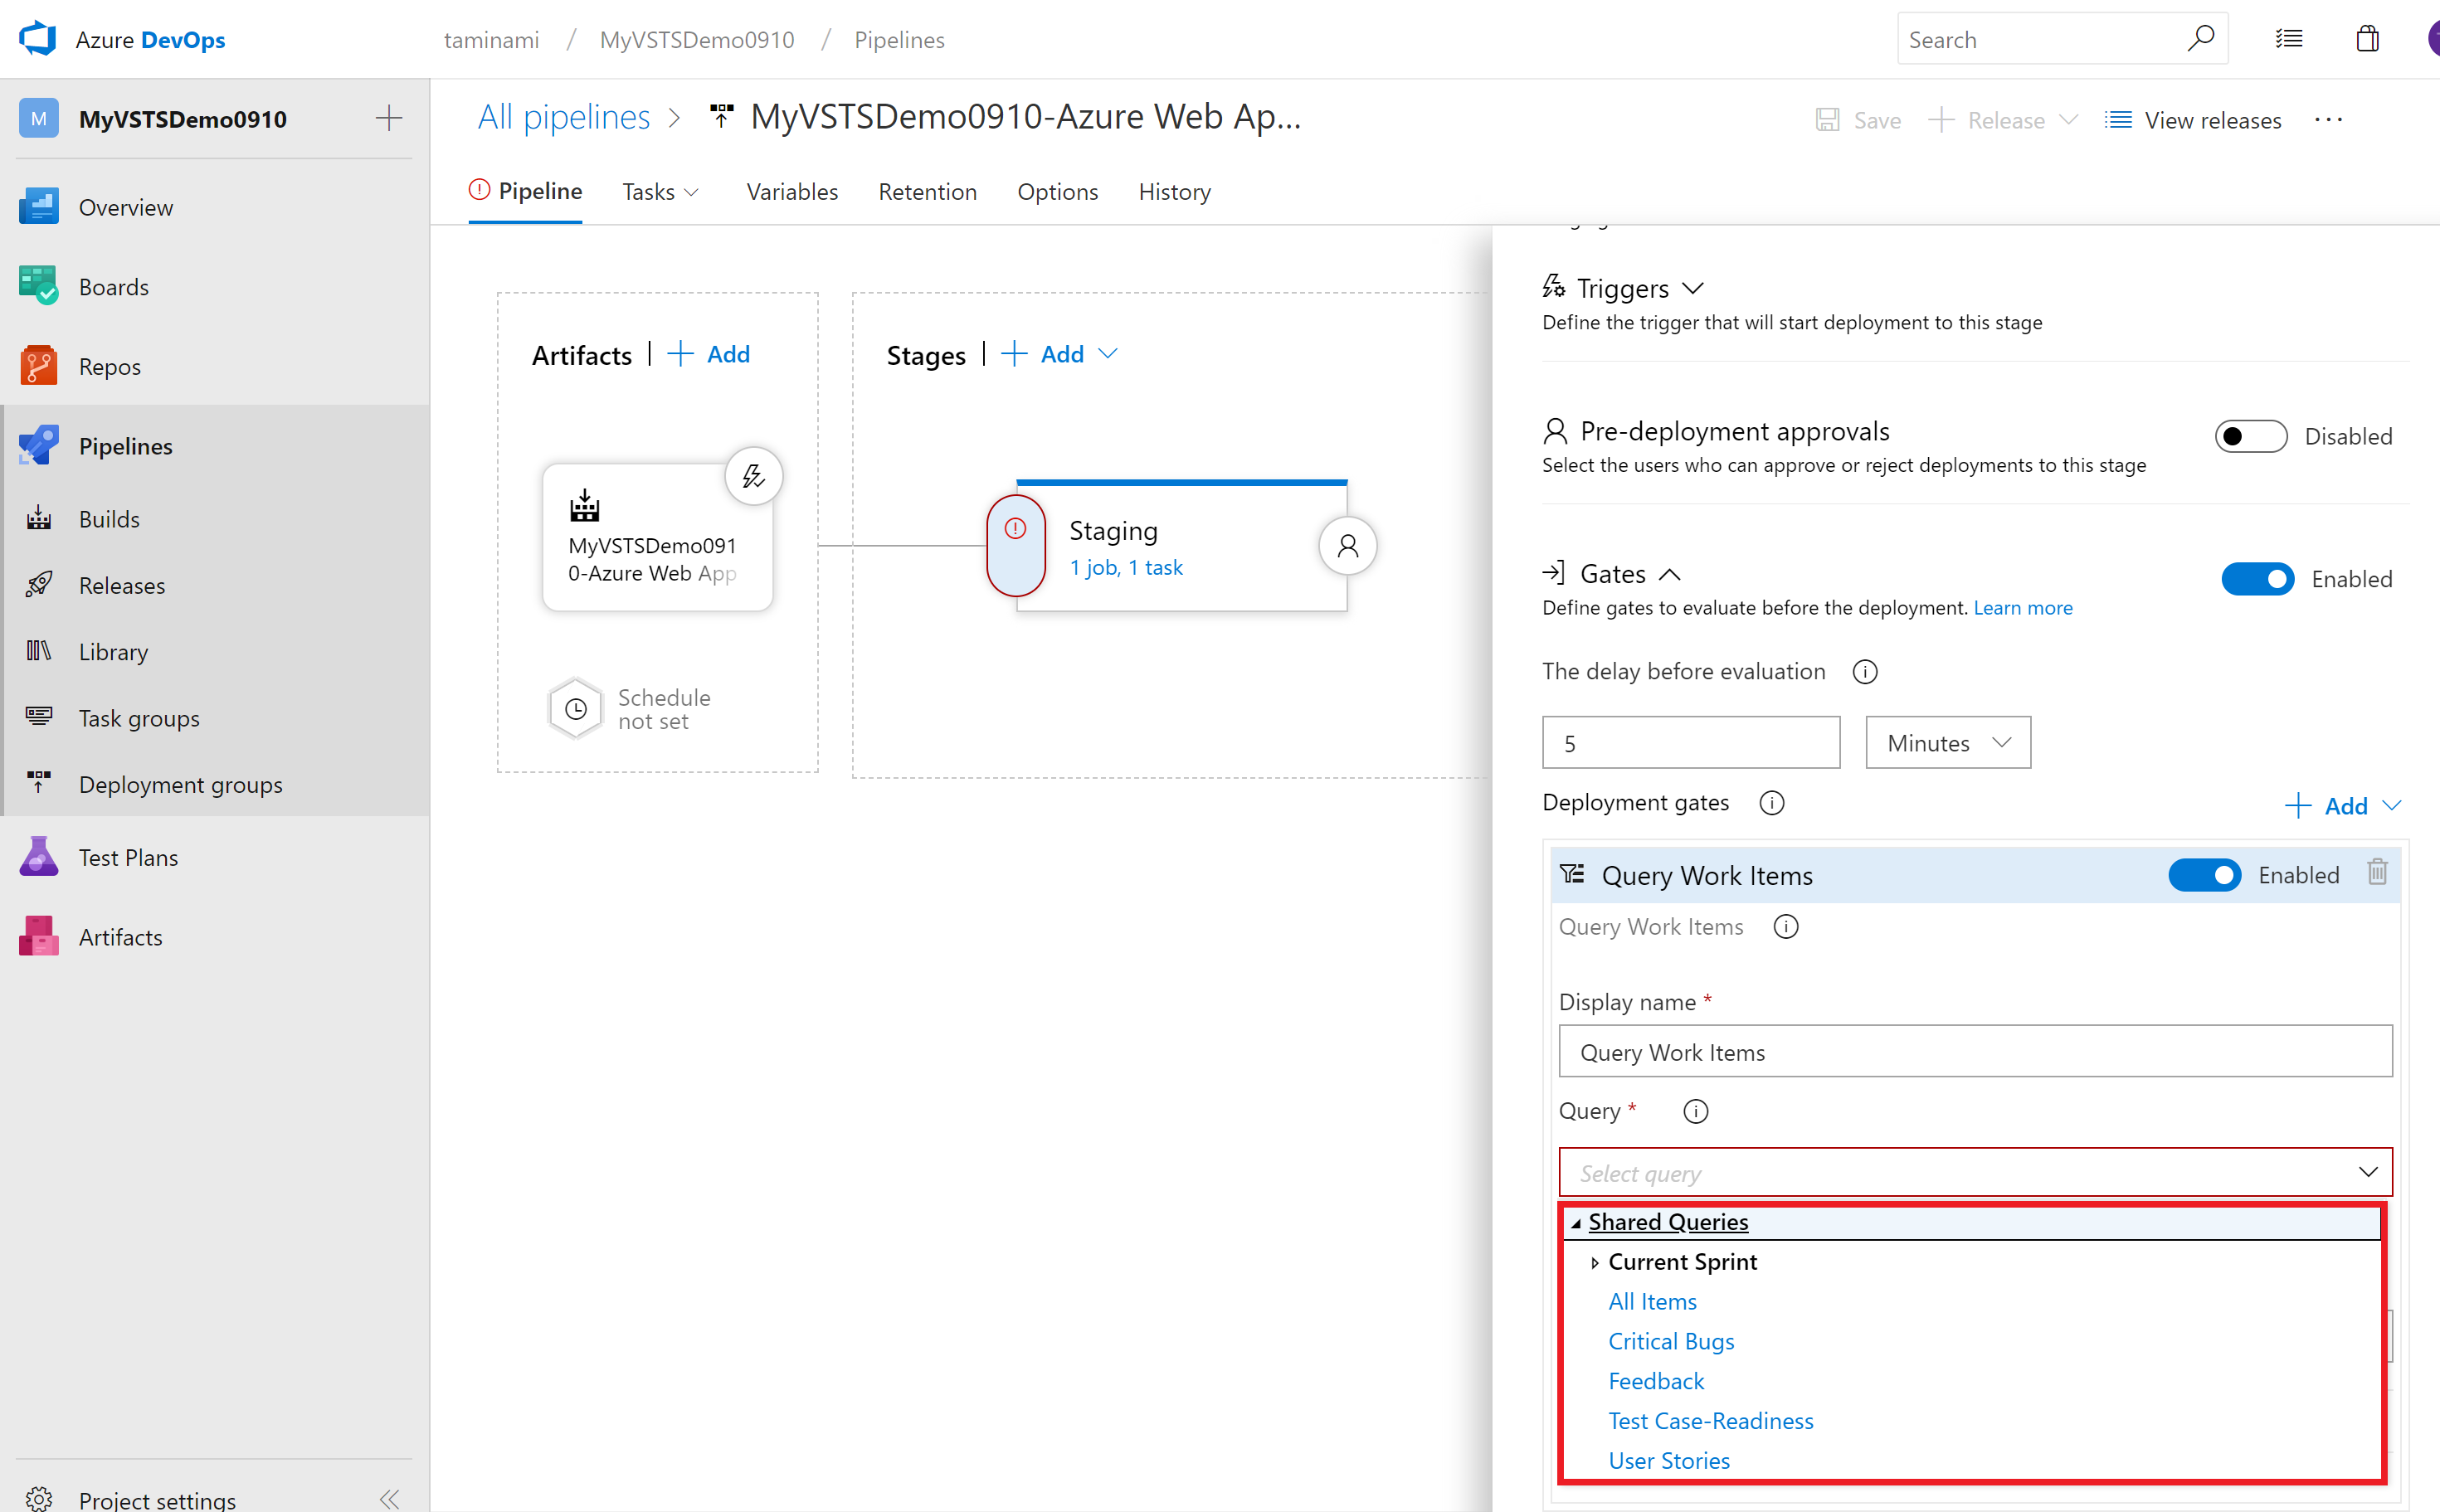Click the schedule clock icon under Artifacts
This screenshot has width=2440, height=1512.
pyautogui.click(x=576, y=709)
